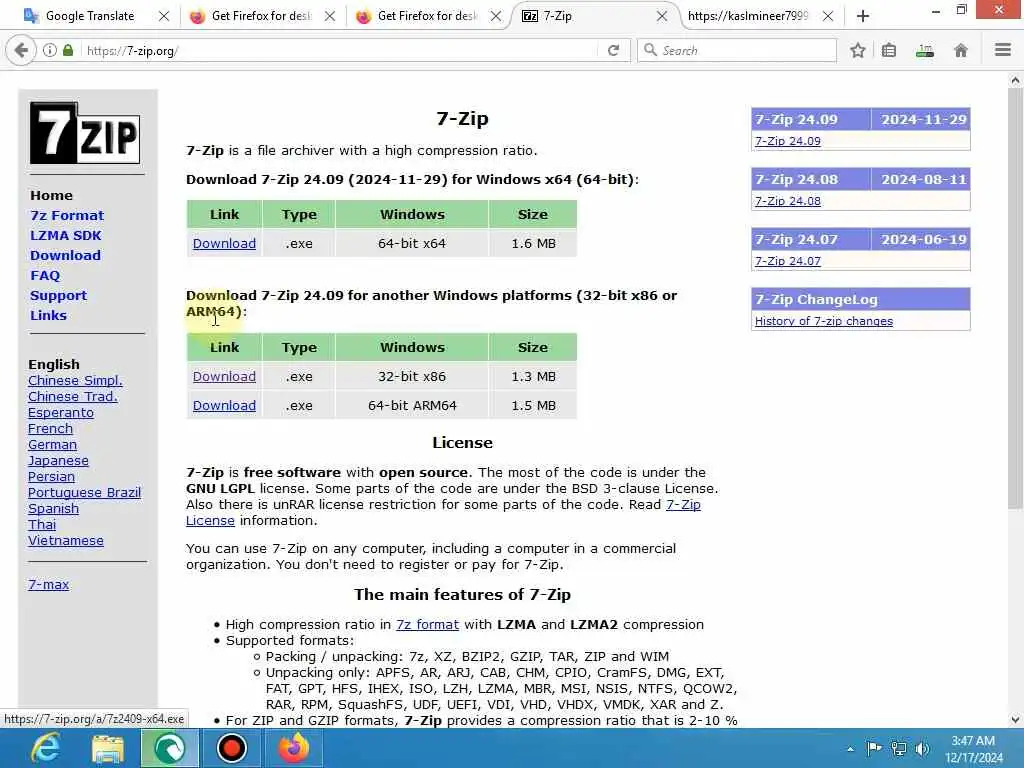Switch language to Vietnamese

pyautogui.click(x=65, y=541)
